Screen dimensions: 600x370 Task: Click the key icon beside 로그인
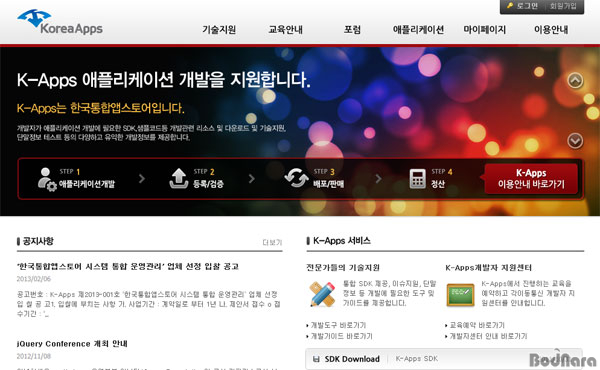(x=510, y=6)
